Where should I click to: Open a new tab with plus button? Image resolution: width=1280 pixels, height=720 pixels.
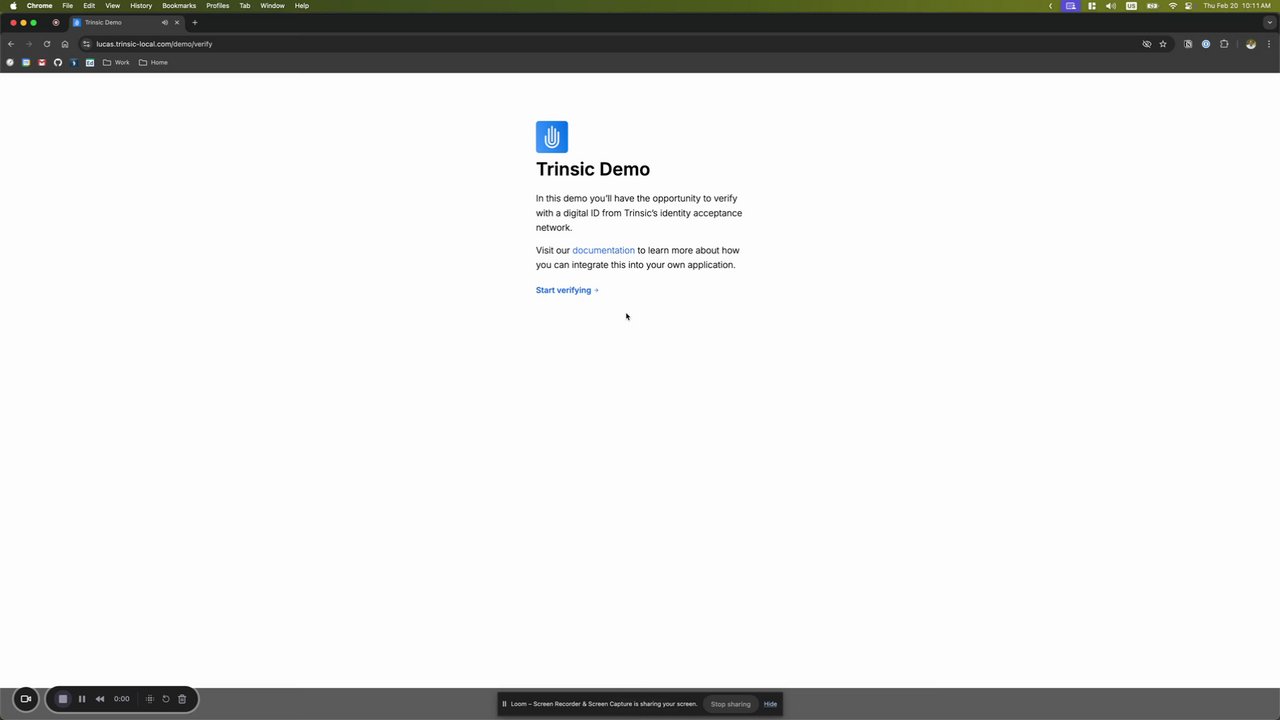coord(195,22)
